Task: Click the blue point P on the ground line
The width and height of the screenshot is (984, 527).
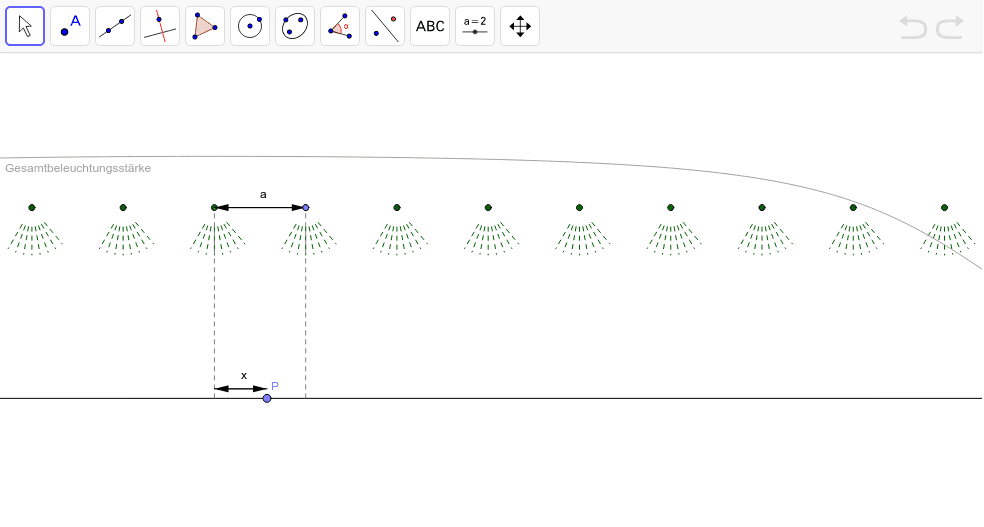Action: point(267,398)
